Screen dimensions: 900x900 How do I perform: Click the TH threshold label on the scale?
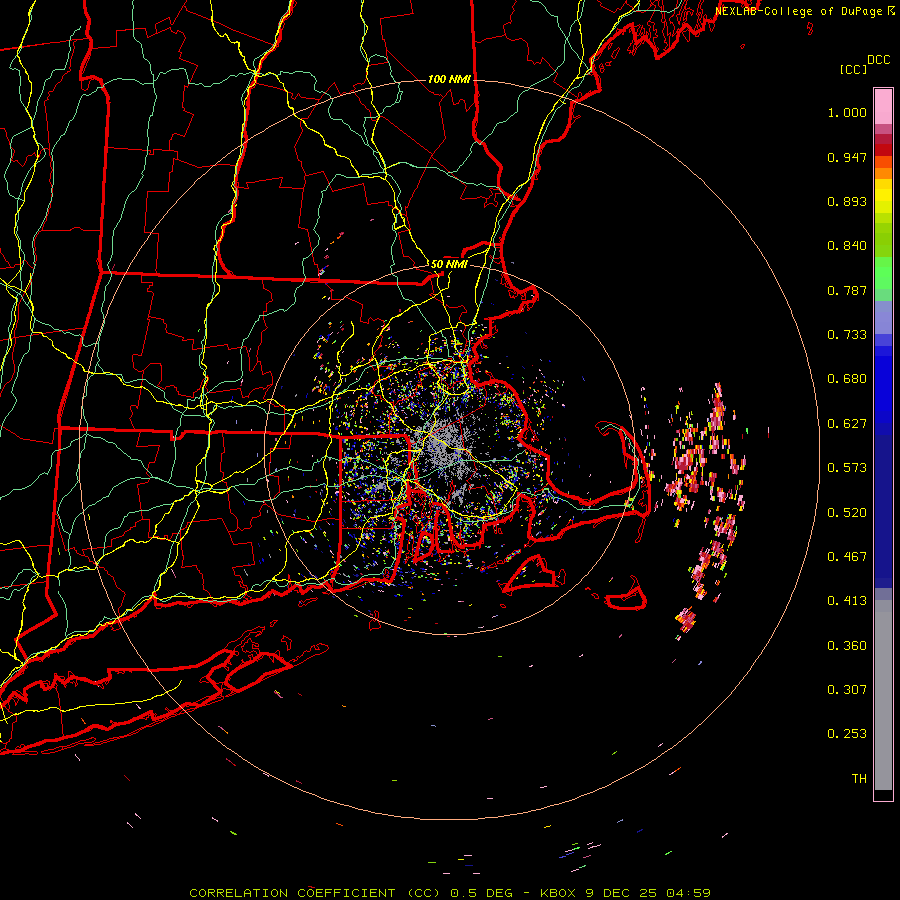859,779
